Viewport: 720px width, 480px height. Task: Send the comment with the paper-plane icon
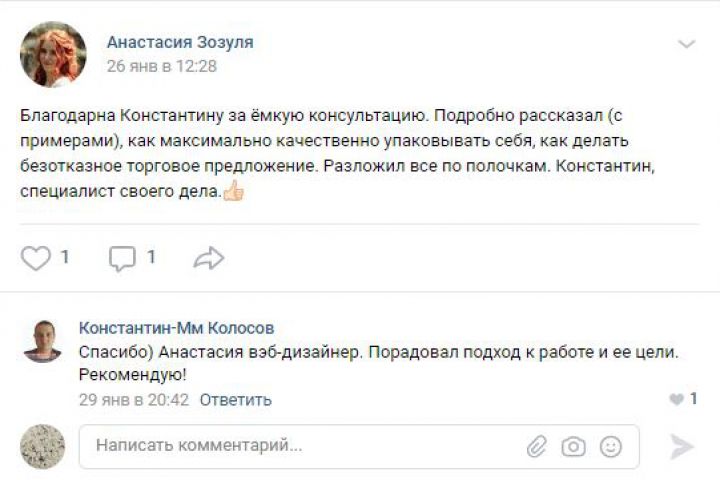point(682,447)
